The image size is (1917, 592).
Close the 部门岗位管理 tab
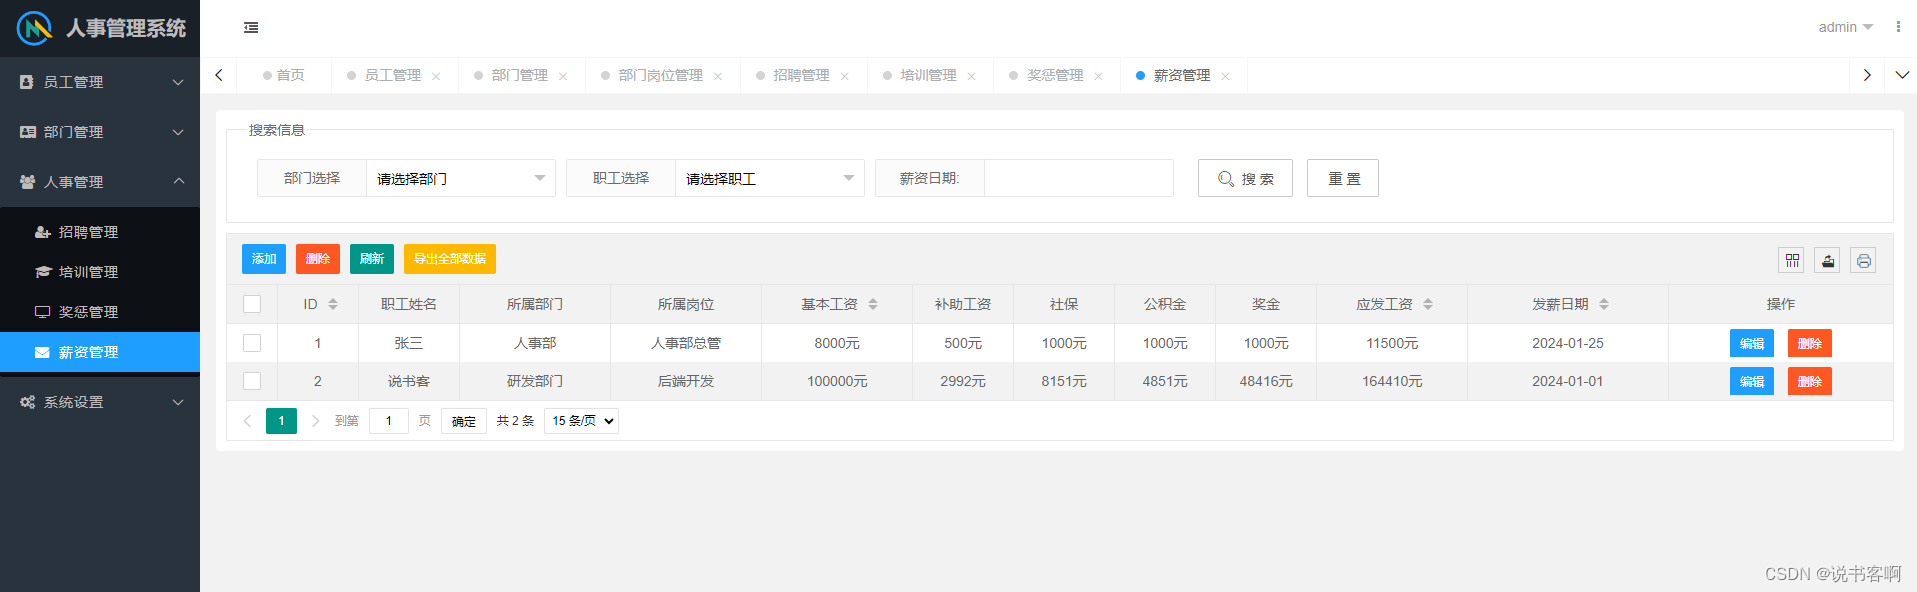point(718,76)
